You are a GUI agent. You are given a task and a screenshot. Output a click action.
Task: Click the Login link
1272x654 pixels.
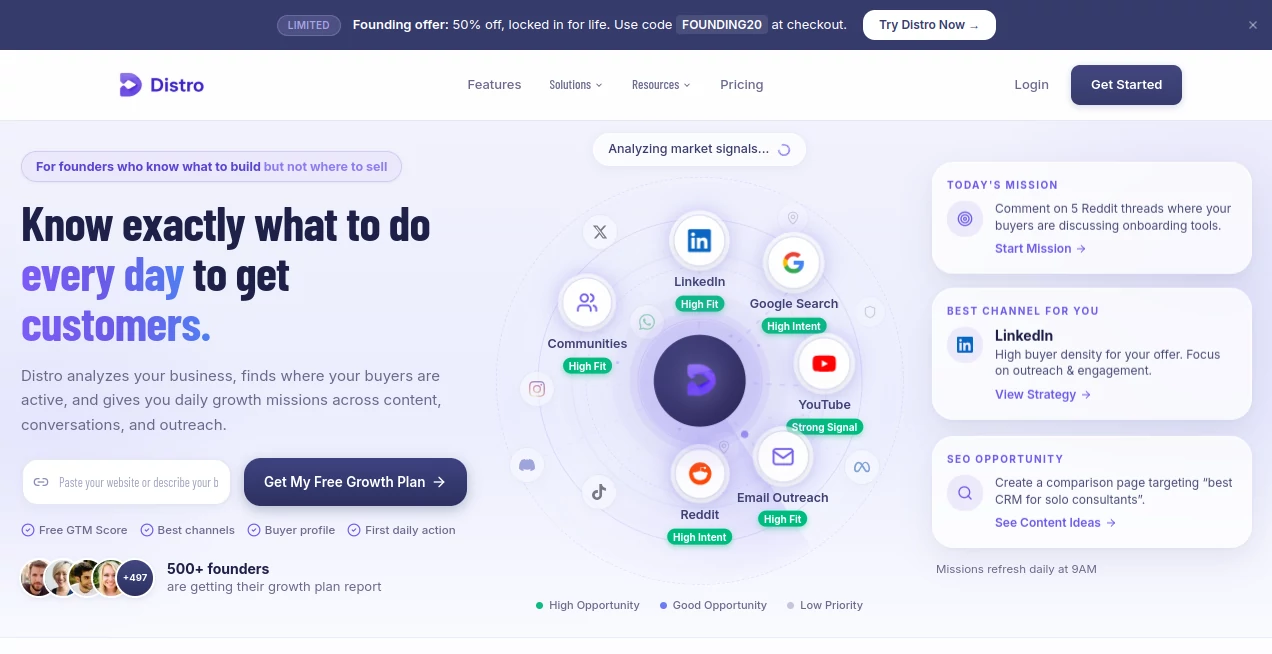click(x=1031, y=85)
